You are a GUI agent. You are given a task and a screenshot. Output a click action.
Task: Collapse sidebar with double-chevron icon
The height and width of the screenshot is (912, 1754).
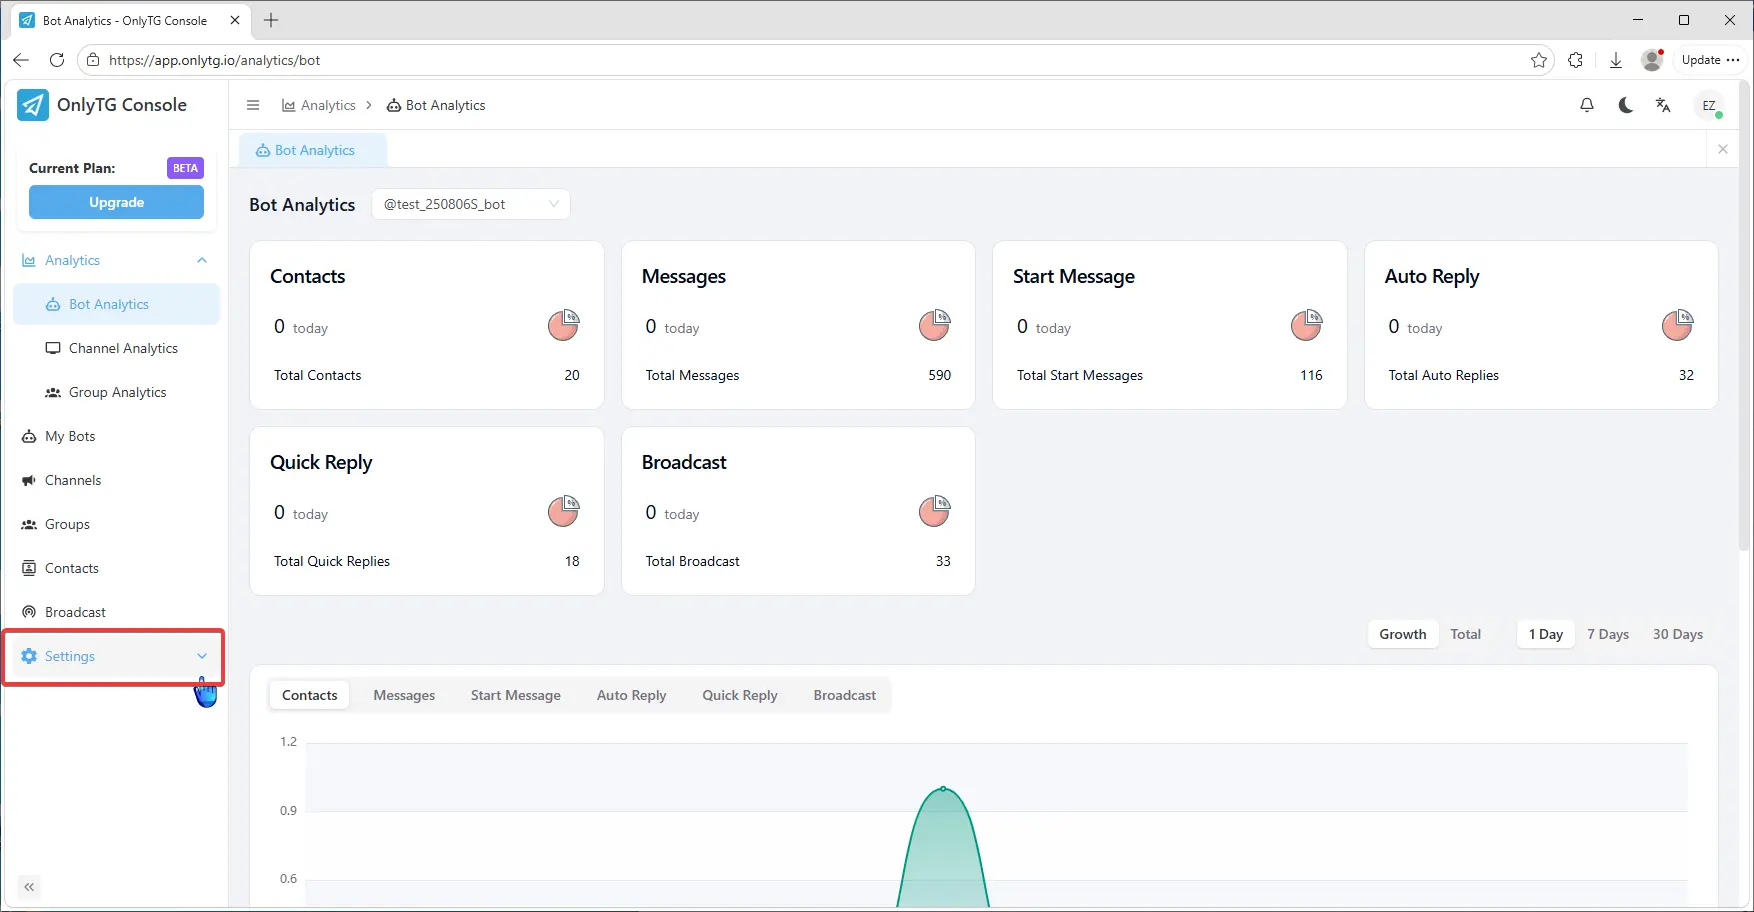tap(29, 886)
